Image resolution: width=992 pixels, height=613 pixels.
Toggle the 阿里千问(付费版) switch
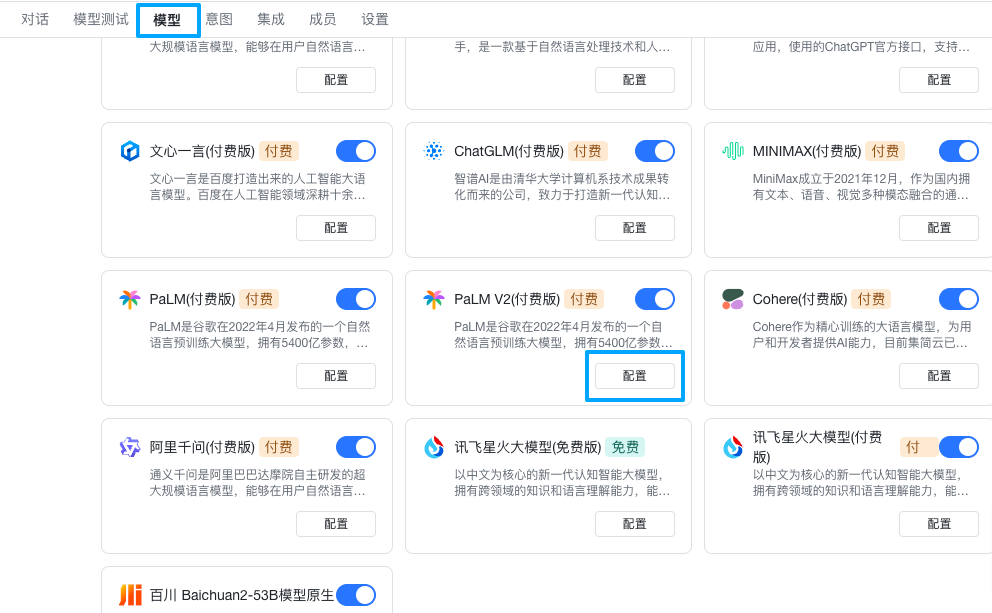tap(356, 447)
